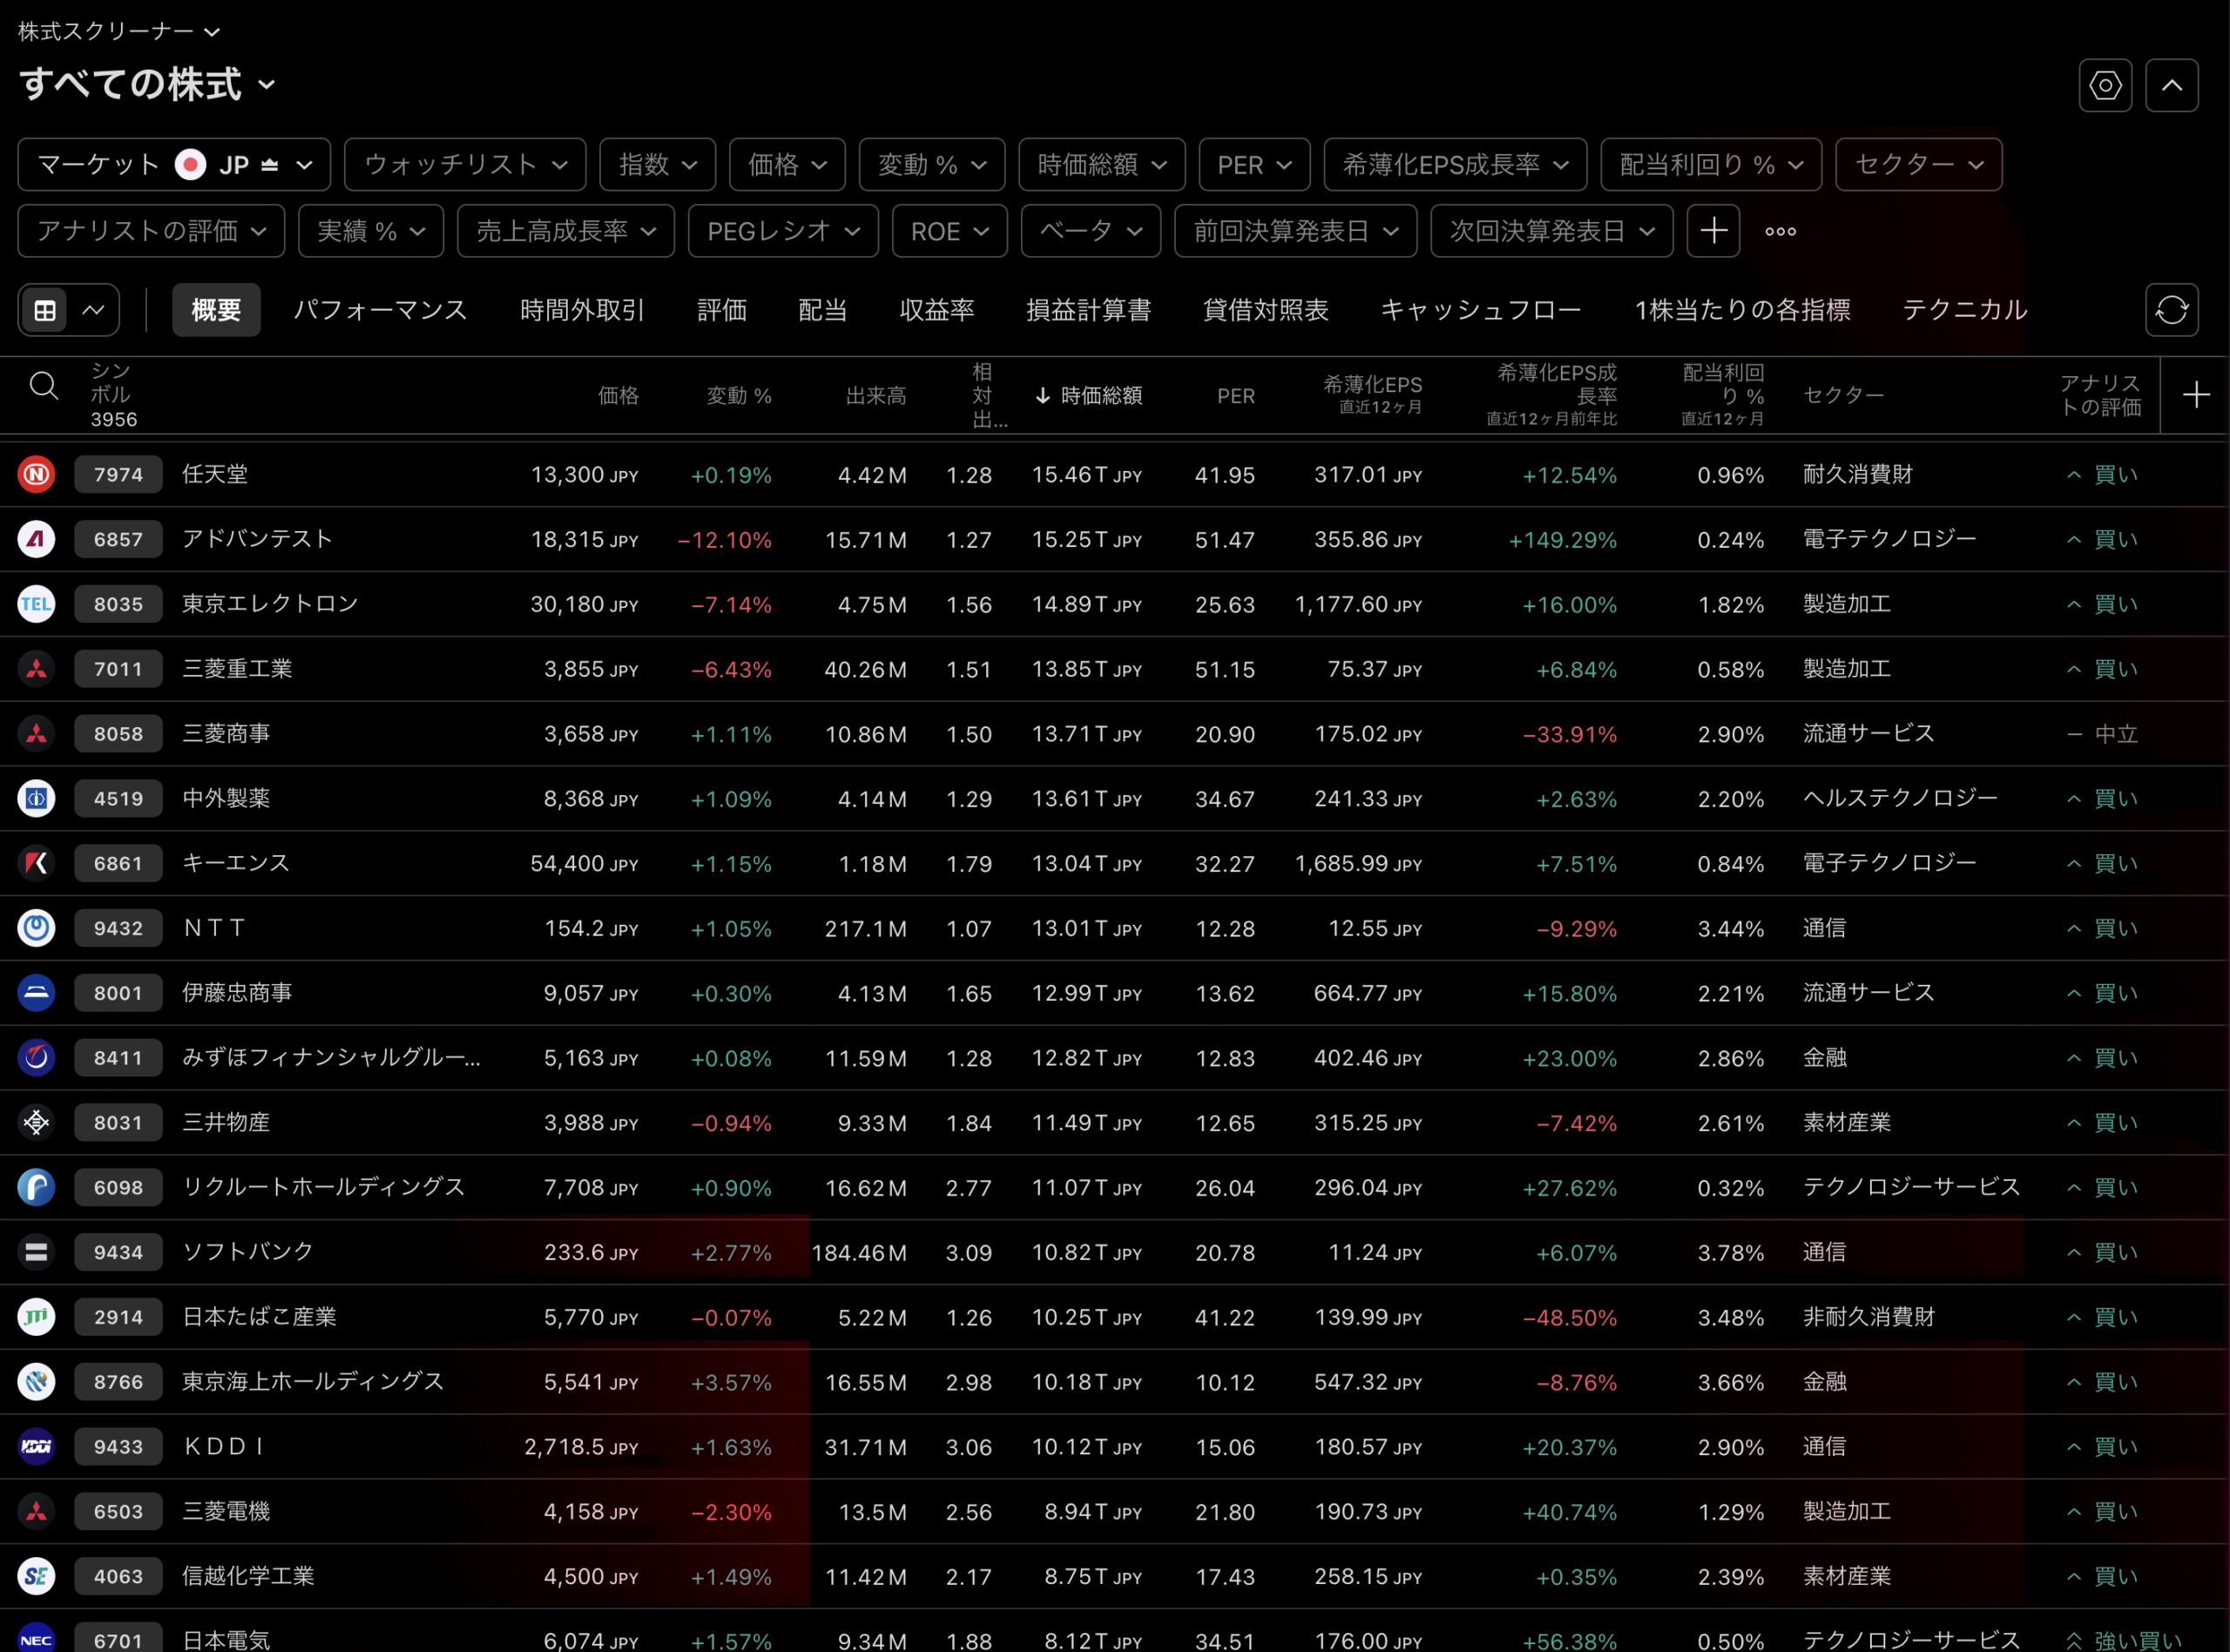The width and height of the screenshot is (2230, 1652).
Task: Expand the セクター filter dropdown
Action: tap(1918, 164)
